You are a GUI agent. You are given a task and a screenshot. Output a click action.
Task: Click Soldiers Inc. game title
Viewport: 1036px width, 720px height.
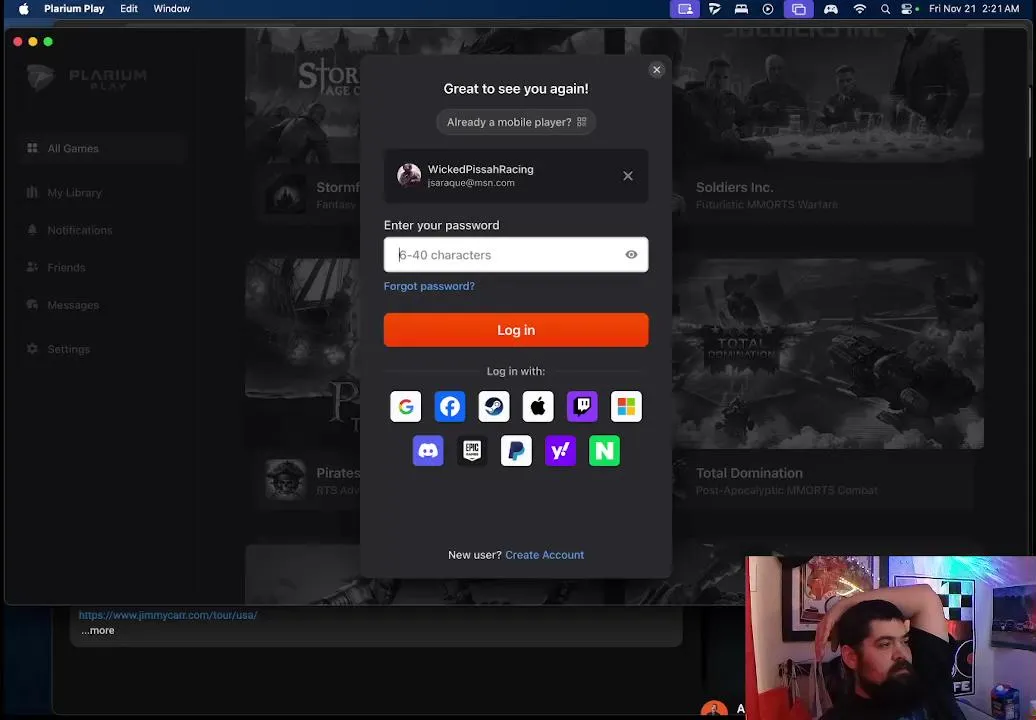734,187
